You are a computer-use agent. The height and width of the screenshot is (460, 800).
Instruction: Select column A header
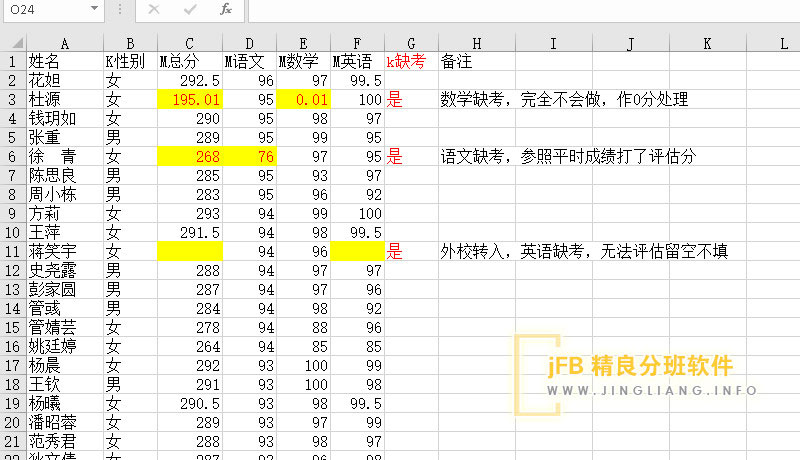(65, 43)
